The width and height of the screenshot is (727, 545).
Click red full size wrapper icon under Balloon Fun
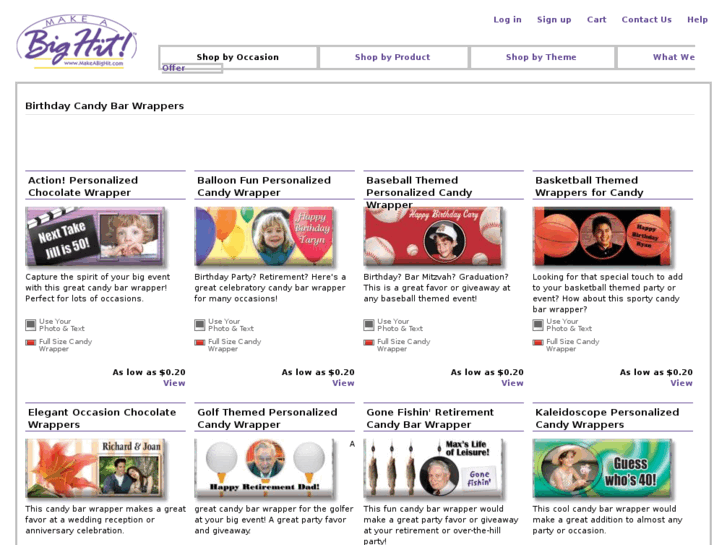pyautogui.click(x=200, y=343)
